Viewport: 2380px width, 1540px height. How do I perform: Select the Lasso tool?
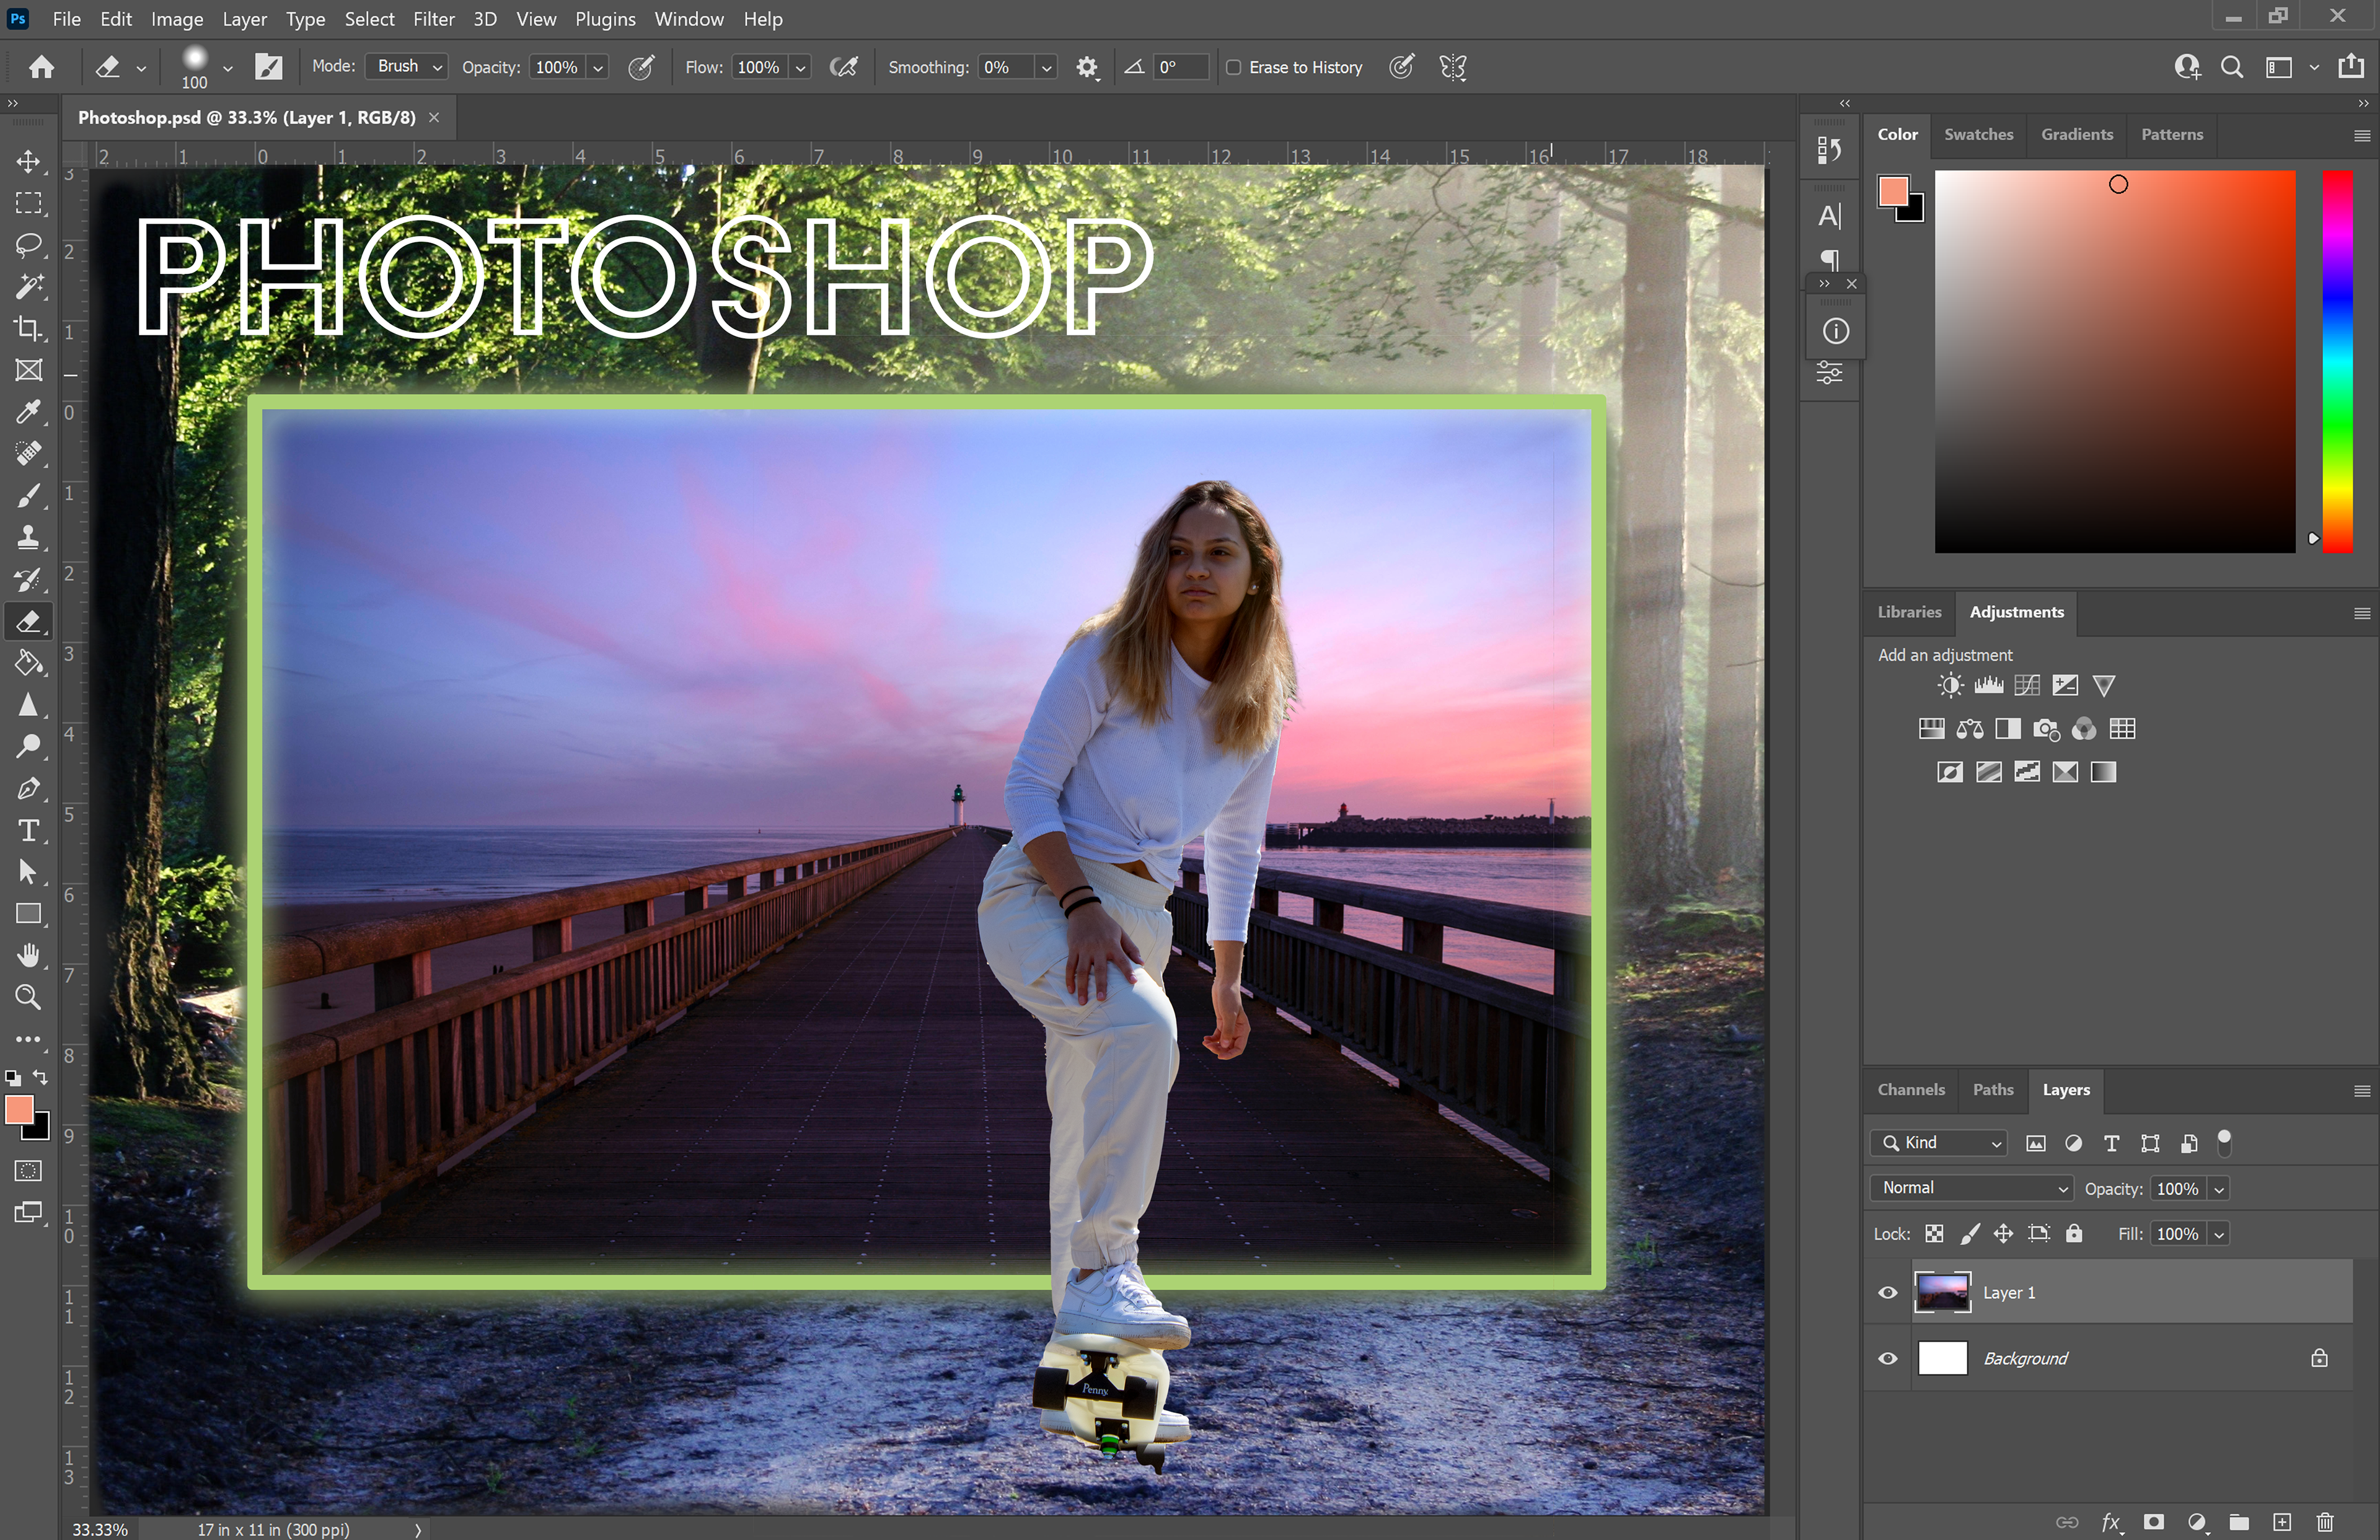[x=29, y=245]
